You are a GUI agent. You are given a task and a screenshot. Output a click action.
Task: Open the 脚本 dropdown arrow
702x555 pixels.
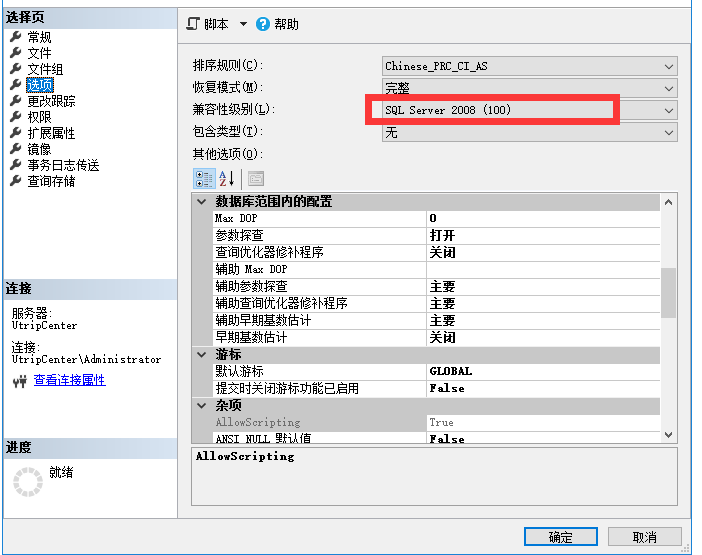tap(243, 24)
